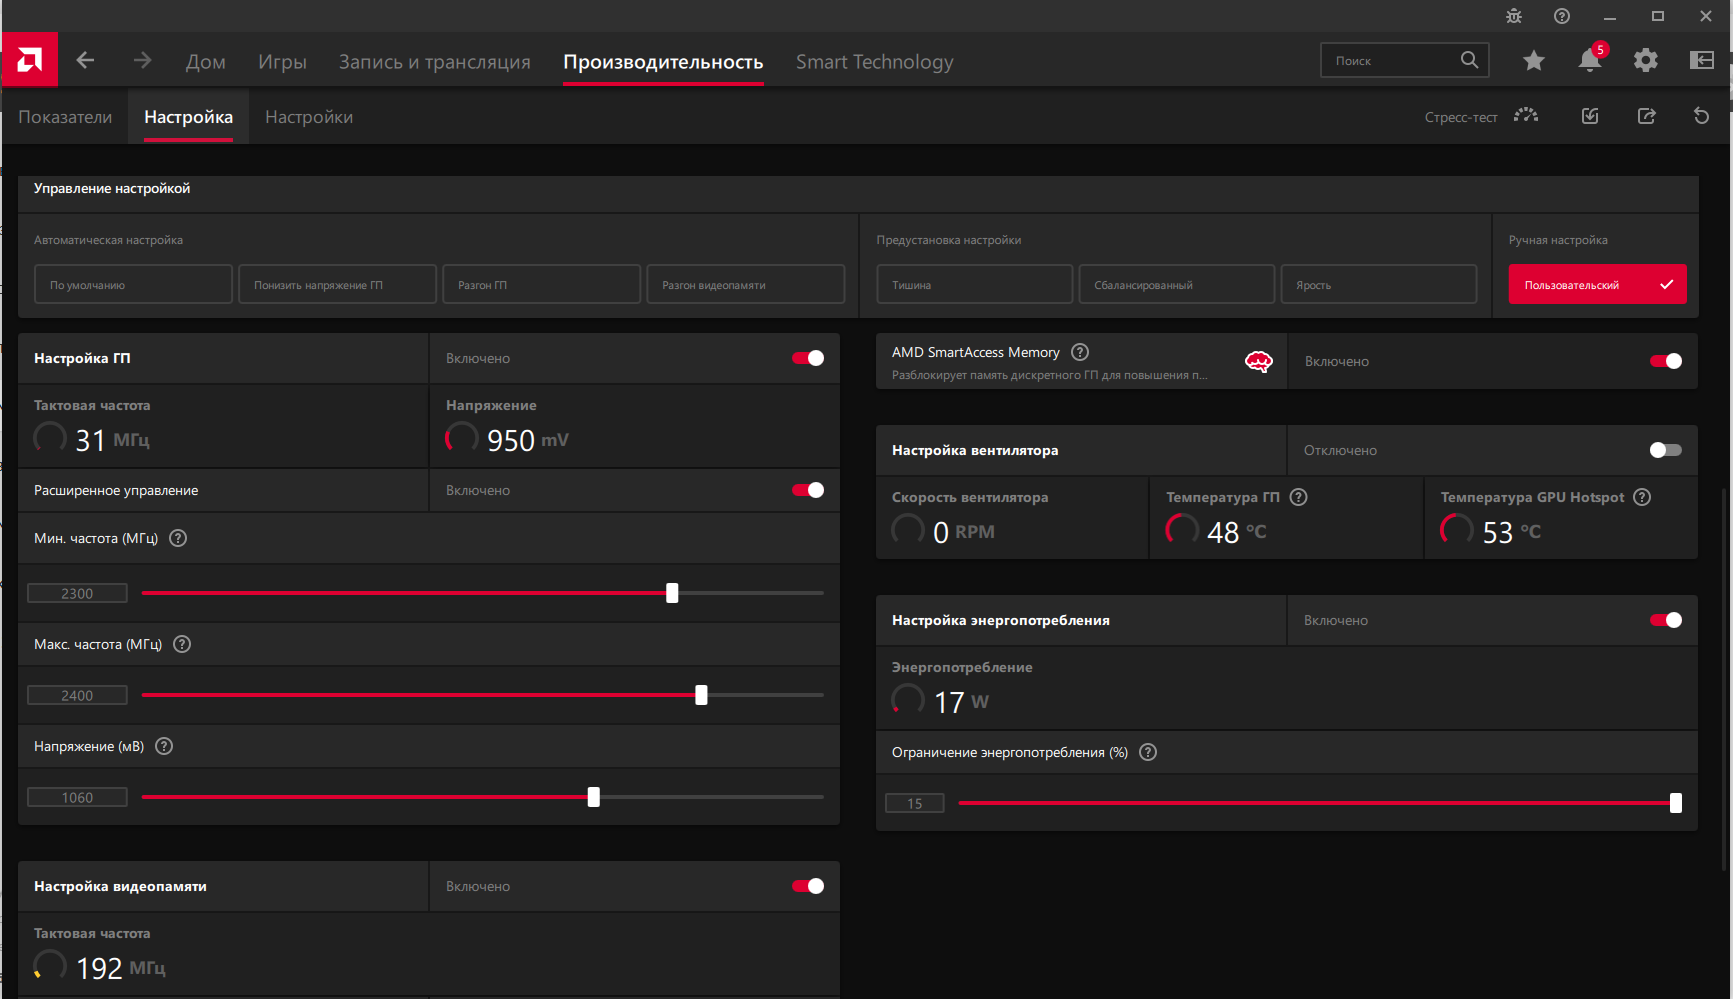
Task: Start the stress test gauge icon
Action: pos(1526,116)
